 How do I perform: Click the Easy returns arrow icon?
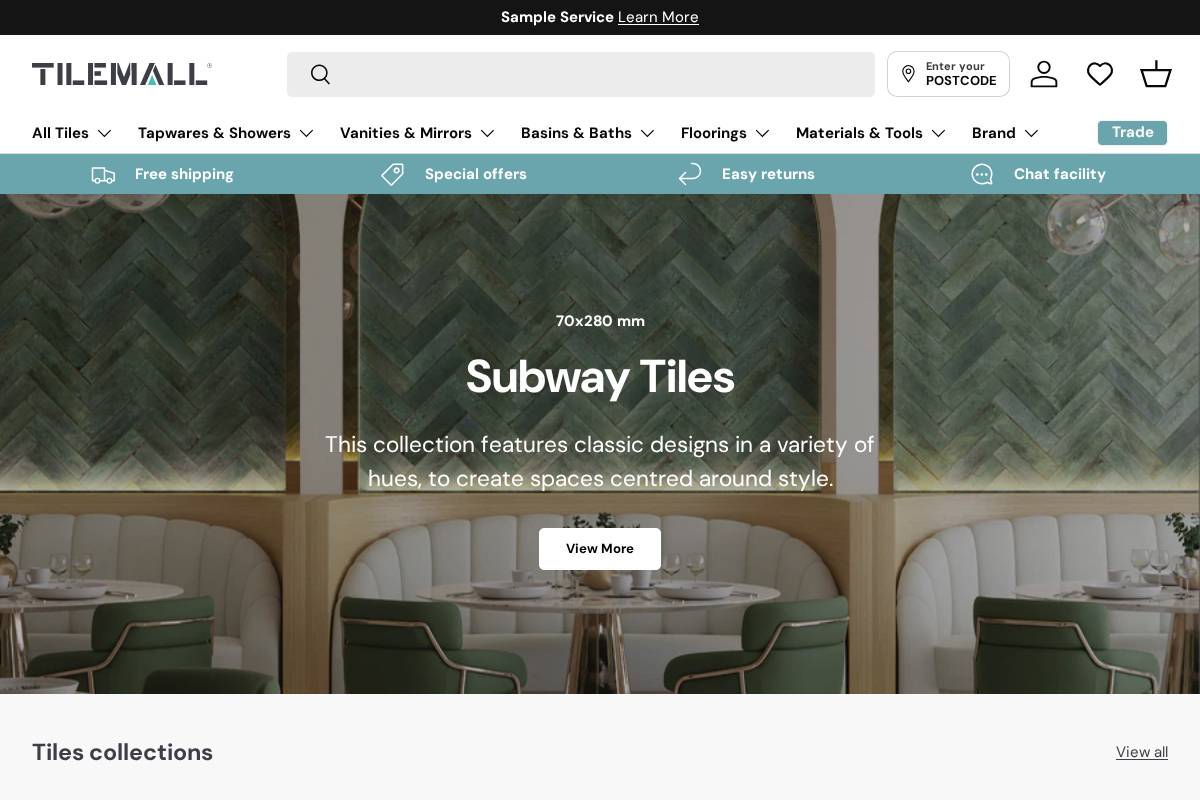point(690,174)
